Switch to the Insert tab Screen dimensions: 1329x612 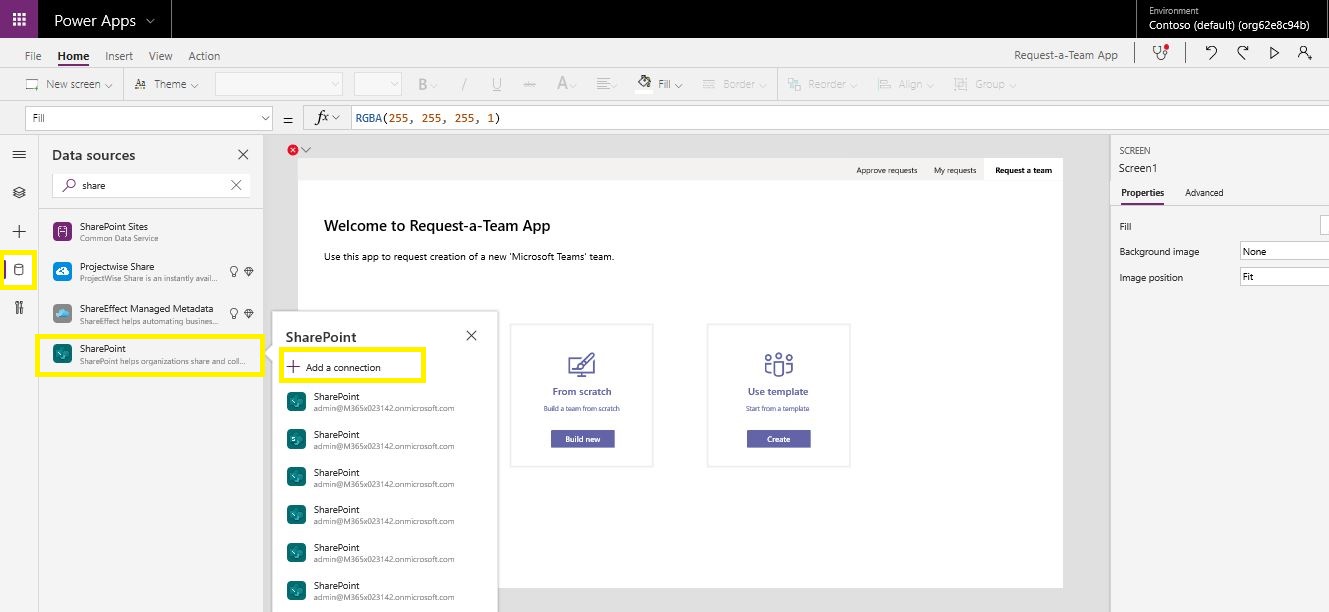[x=119, y=56]
